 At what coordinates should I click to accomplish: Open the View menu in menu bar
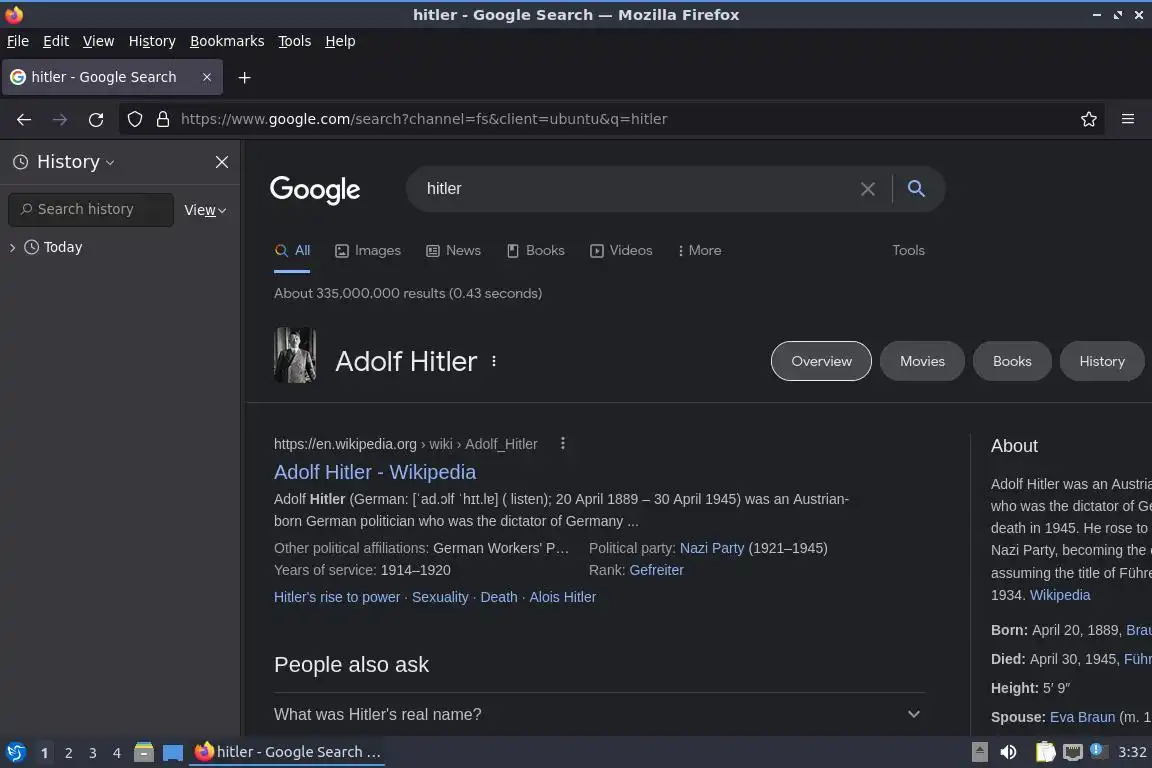[98, 41]
